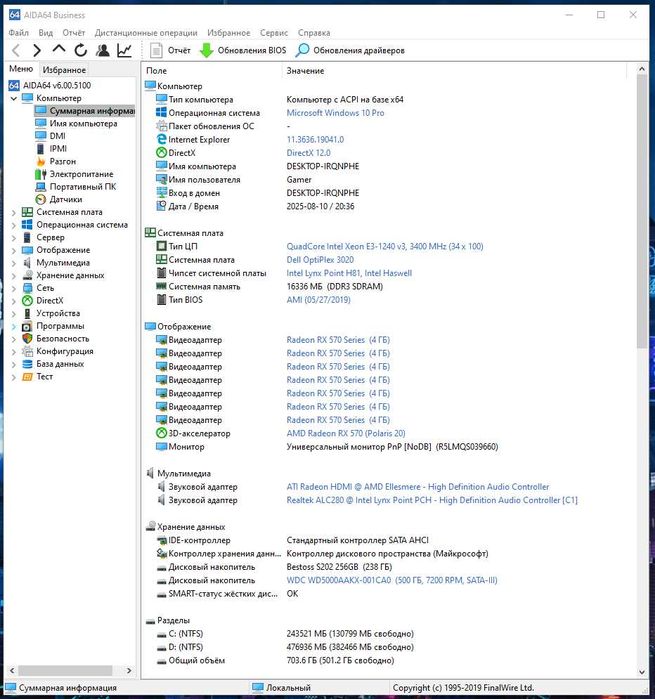Screen dimensions: 655x699
Task: Click the Тест tree icon
Action: 27,377
